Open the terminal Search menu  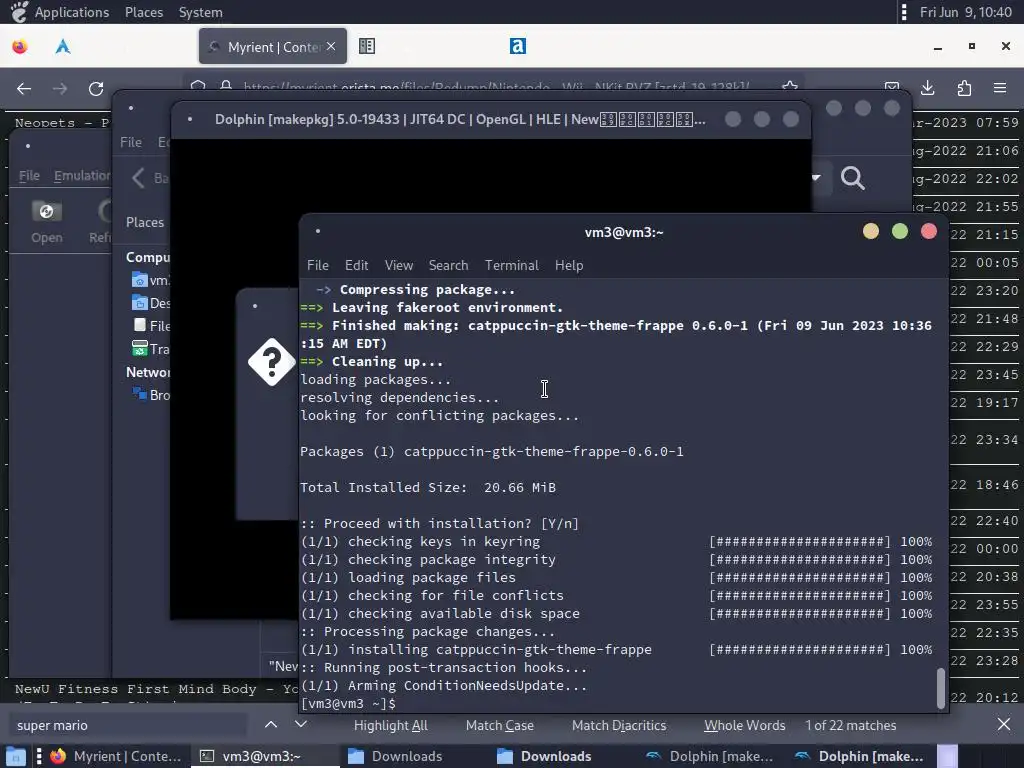pos(448,265)
